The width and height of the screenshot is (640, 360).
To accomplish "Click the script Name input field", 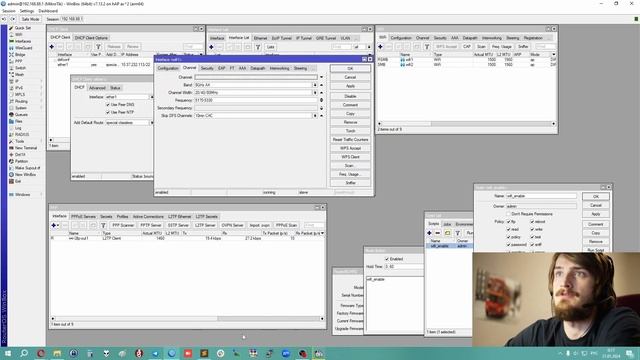I will (541, 196).
